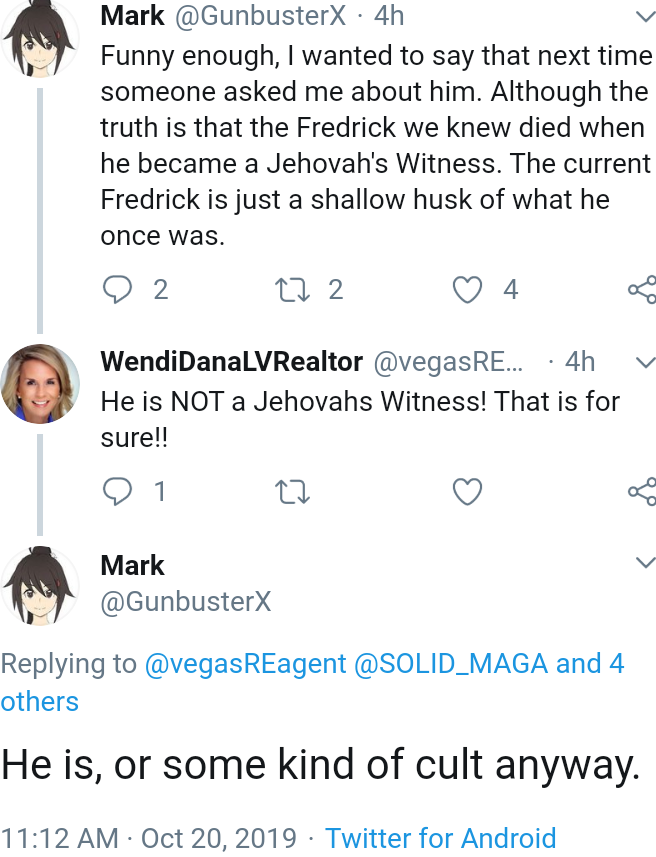Open options chevron on Mark's first tweet

(646, 16)
